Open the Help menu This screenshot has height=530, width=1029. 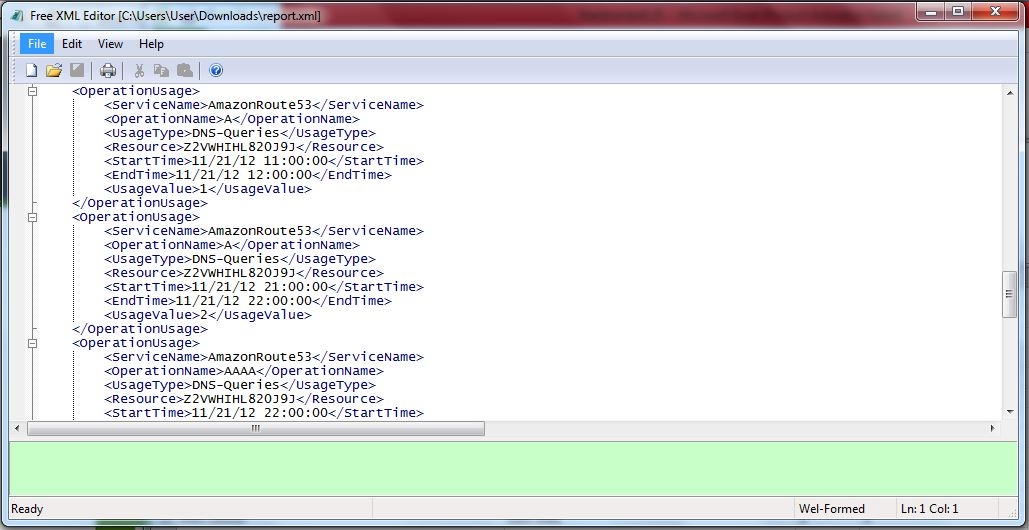pyautogui.click(x=151, y=44)
